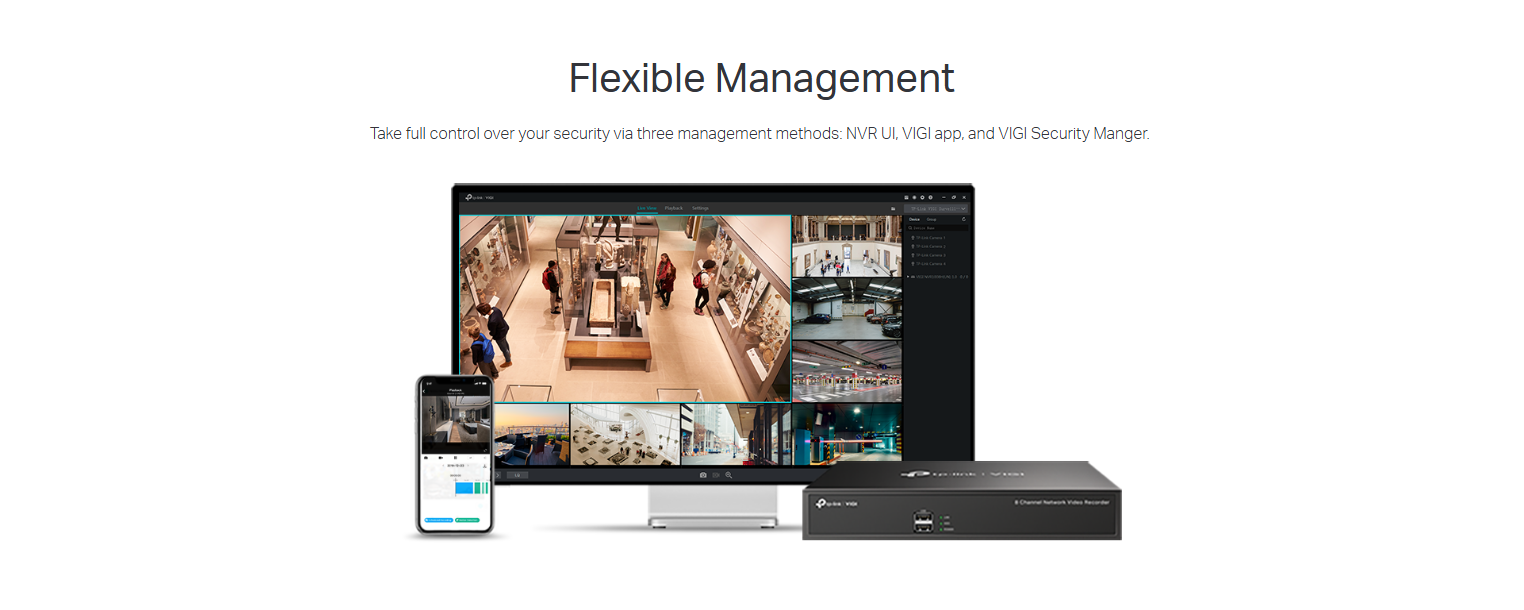Open the layout selector in bottom toolbar

pos(516,475)
